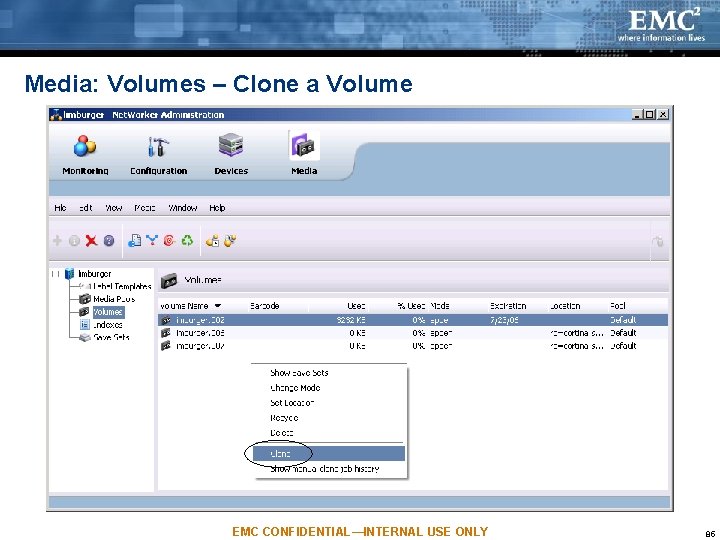Select the highlighted imburger.002 volume name
The height and width of the screenshot is (540, 720).
200,320
